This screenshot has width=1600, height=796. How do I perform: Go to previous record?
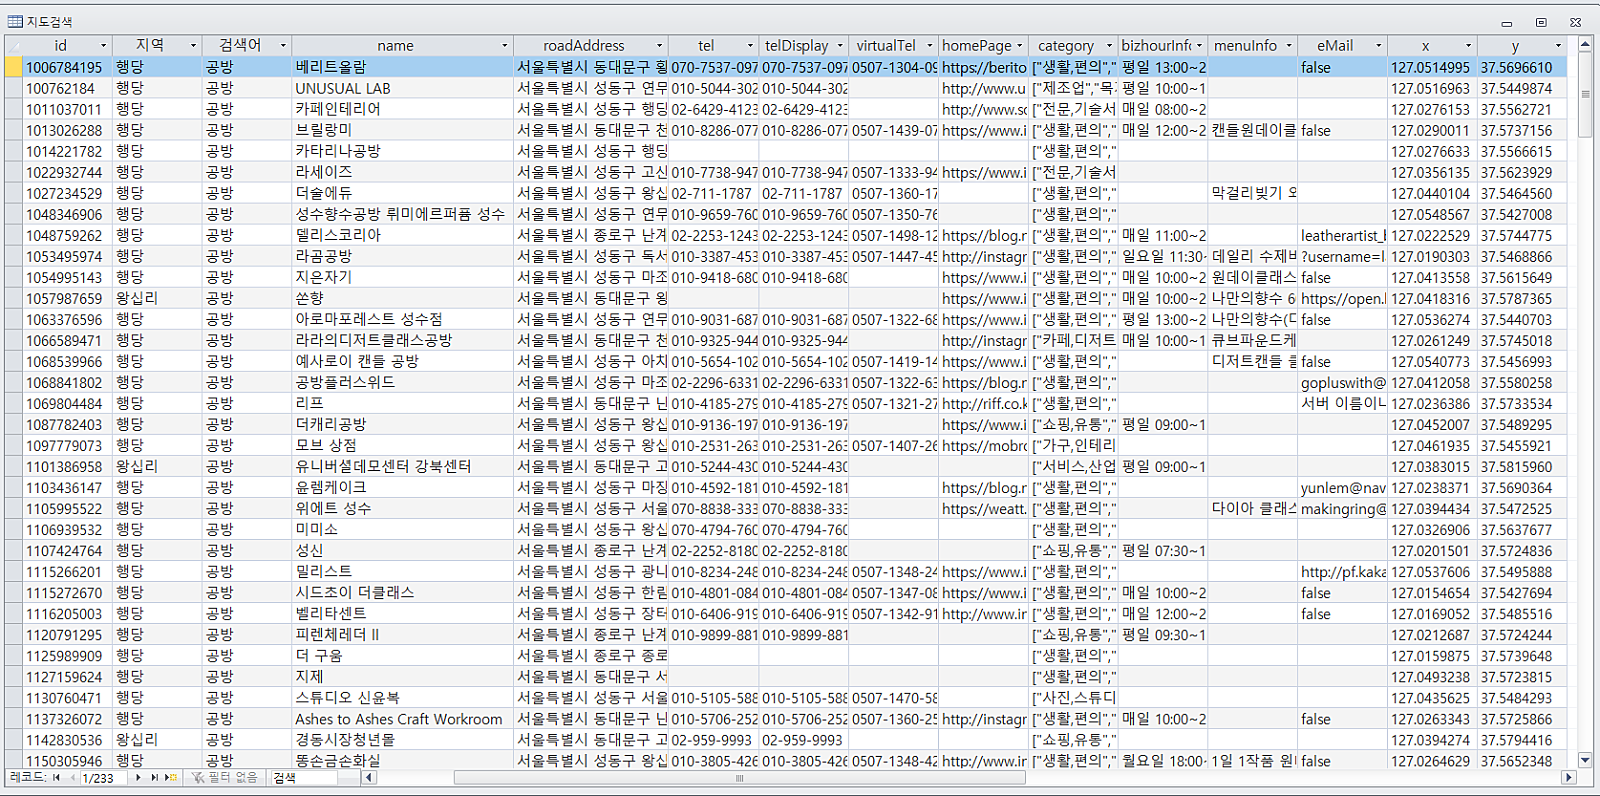coord(72,777)
